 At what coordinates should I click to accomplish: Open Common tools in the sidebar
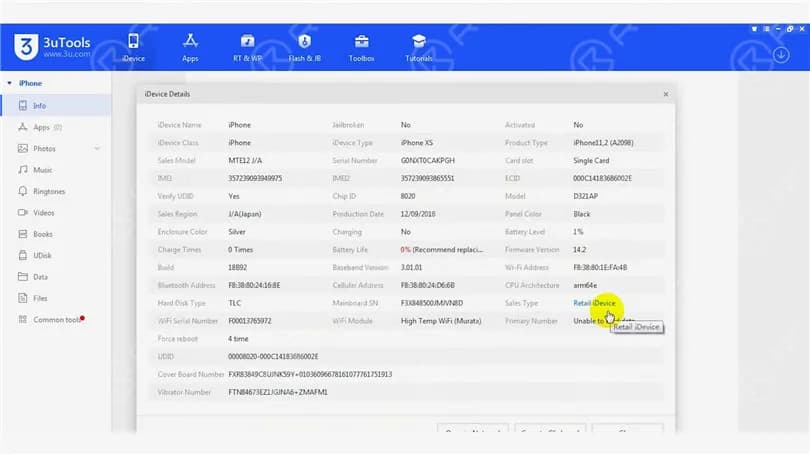tap(56, 320)
